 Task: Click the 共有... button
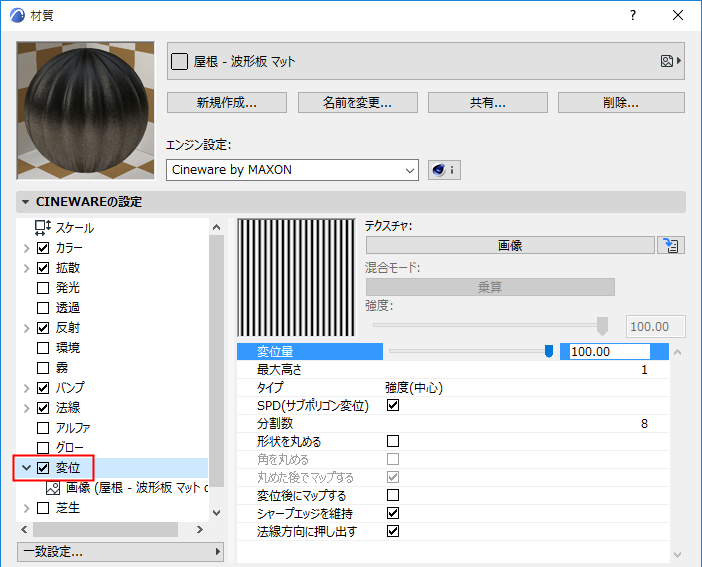pos(488,103)
